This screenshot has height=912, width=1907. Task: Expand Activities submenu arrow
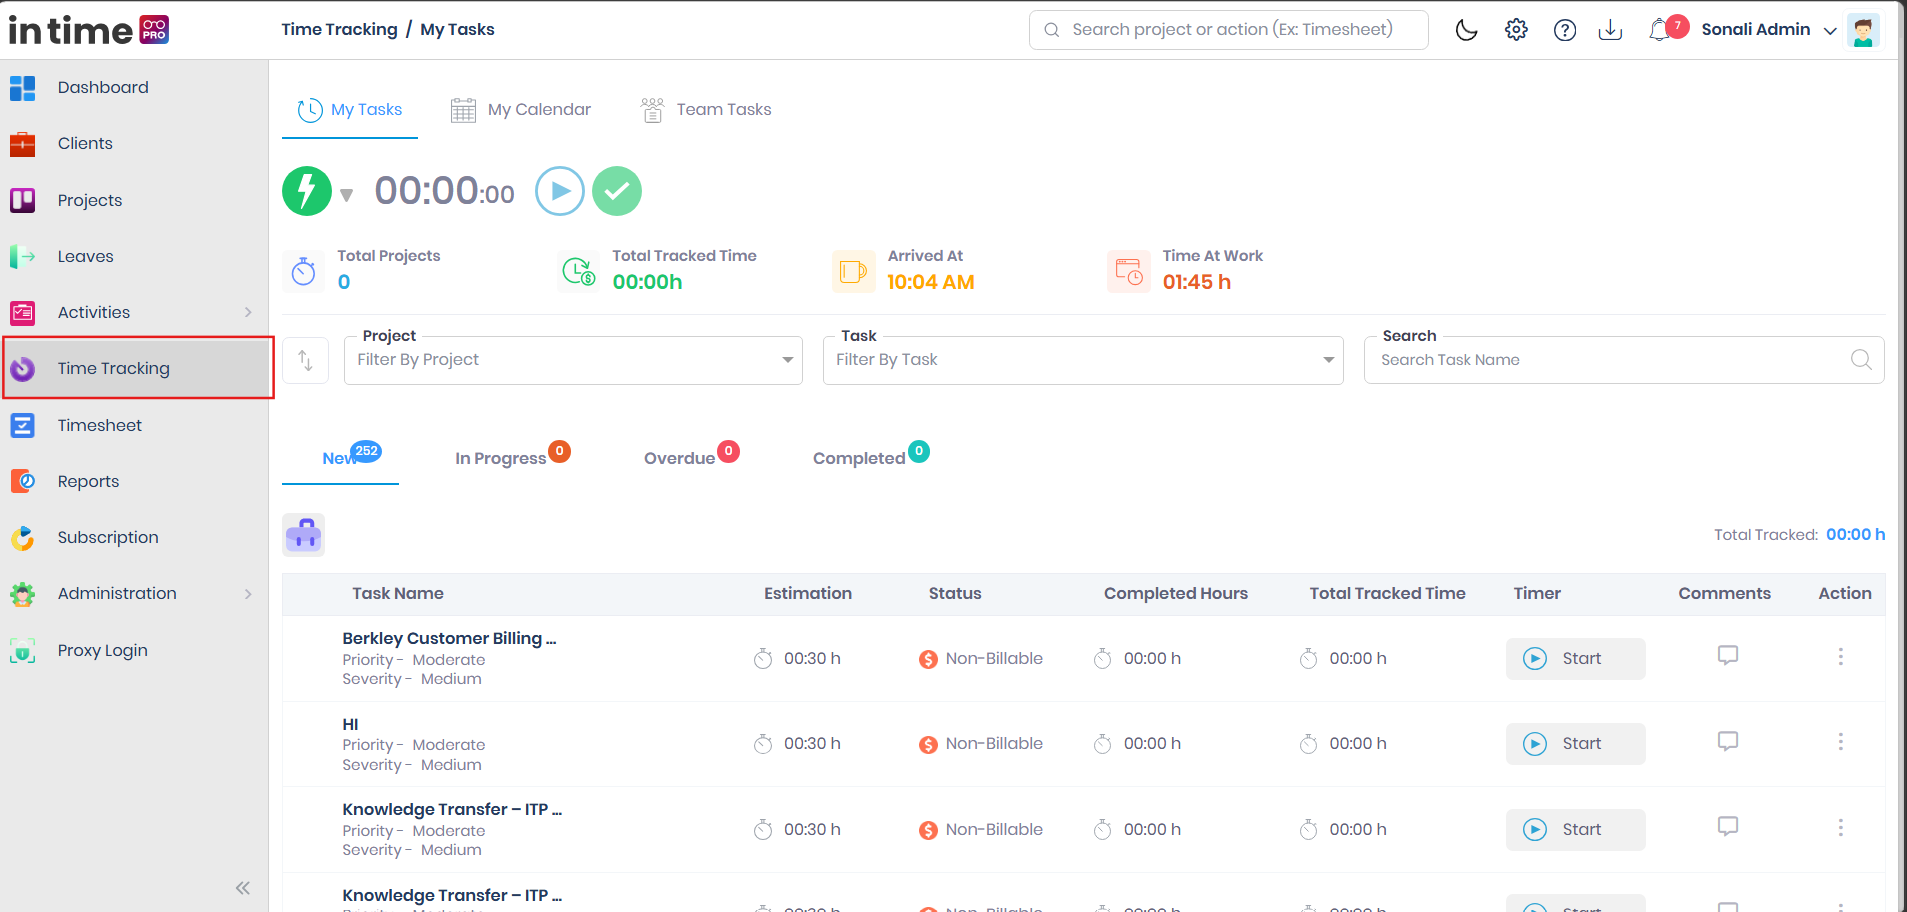pos(248,313)
